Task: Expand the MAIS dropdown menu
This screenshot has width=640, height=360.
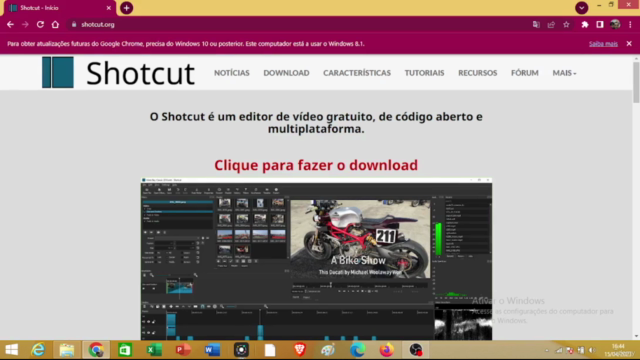Action: pos(564,73)
